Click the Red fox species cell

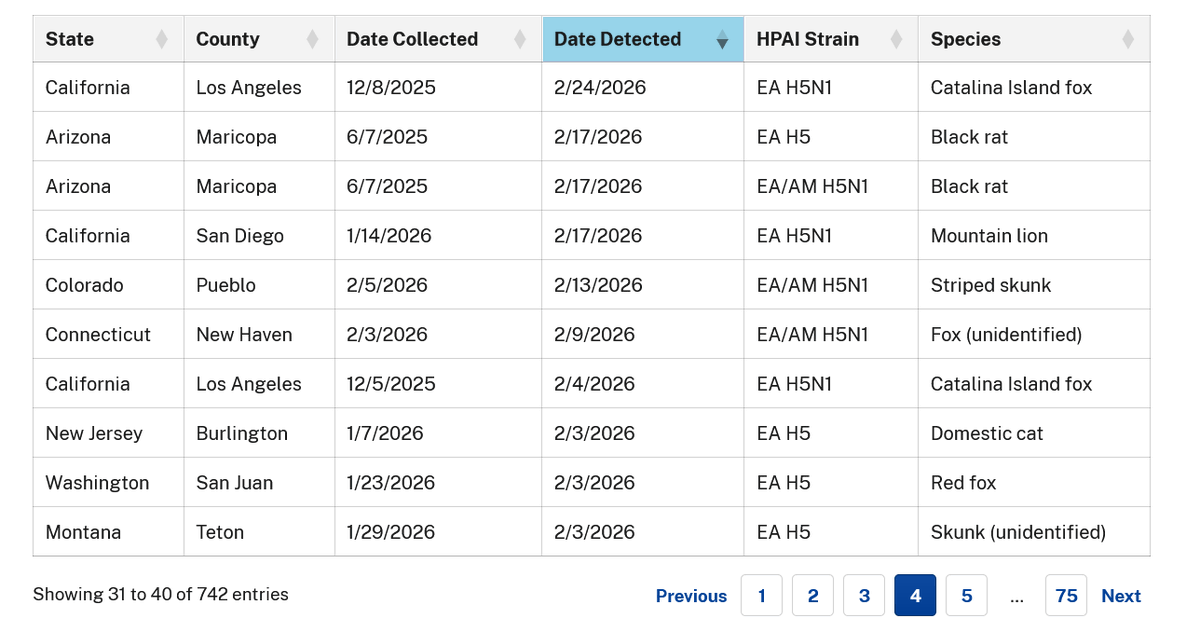pos(1034,482)
